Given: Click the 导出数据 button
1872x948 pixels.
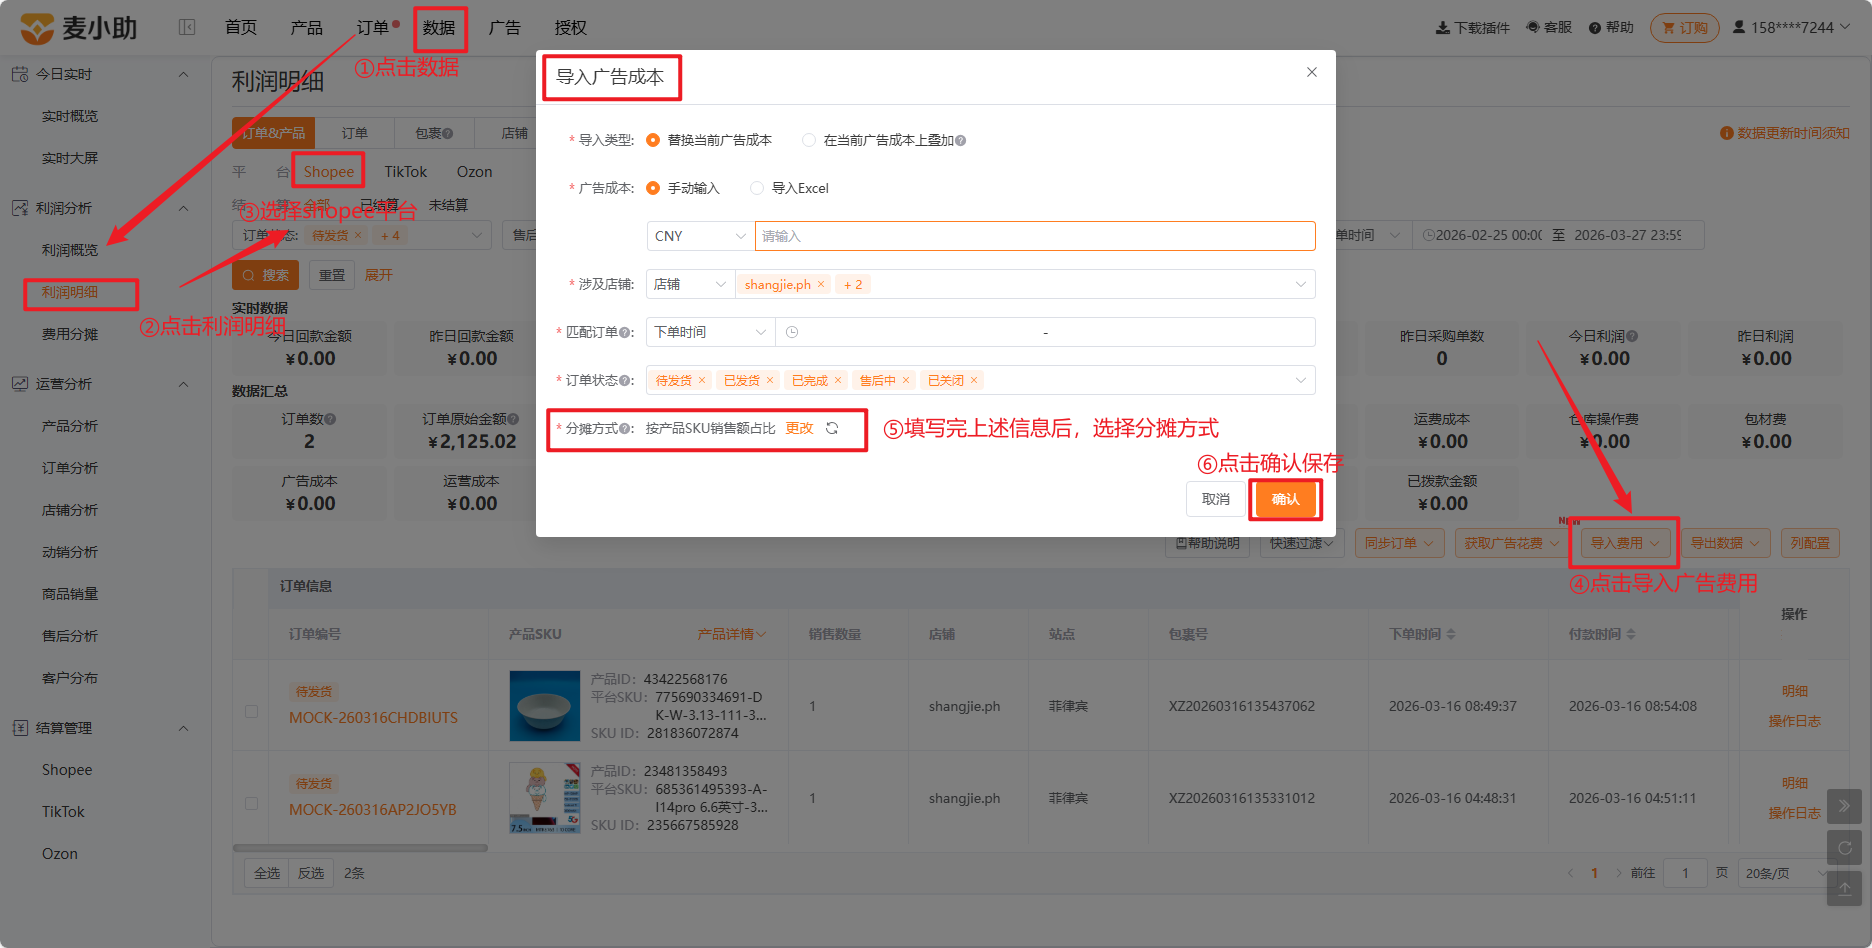Looking at the screenshot, I should click(x=1725, y=543).
